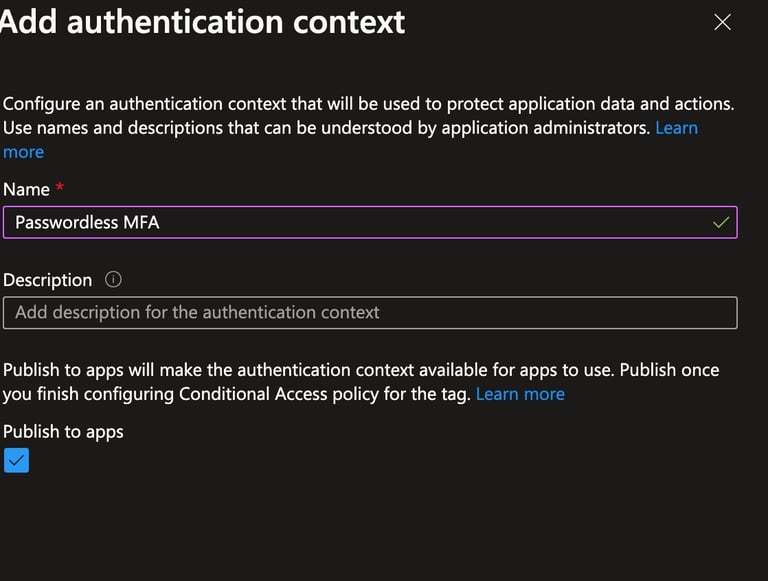Screen dimensions: 768x581
Task: Click the "Add authentication context" heading
Action: click(x=202, y=22)
